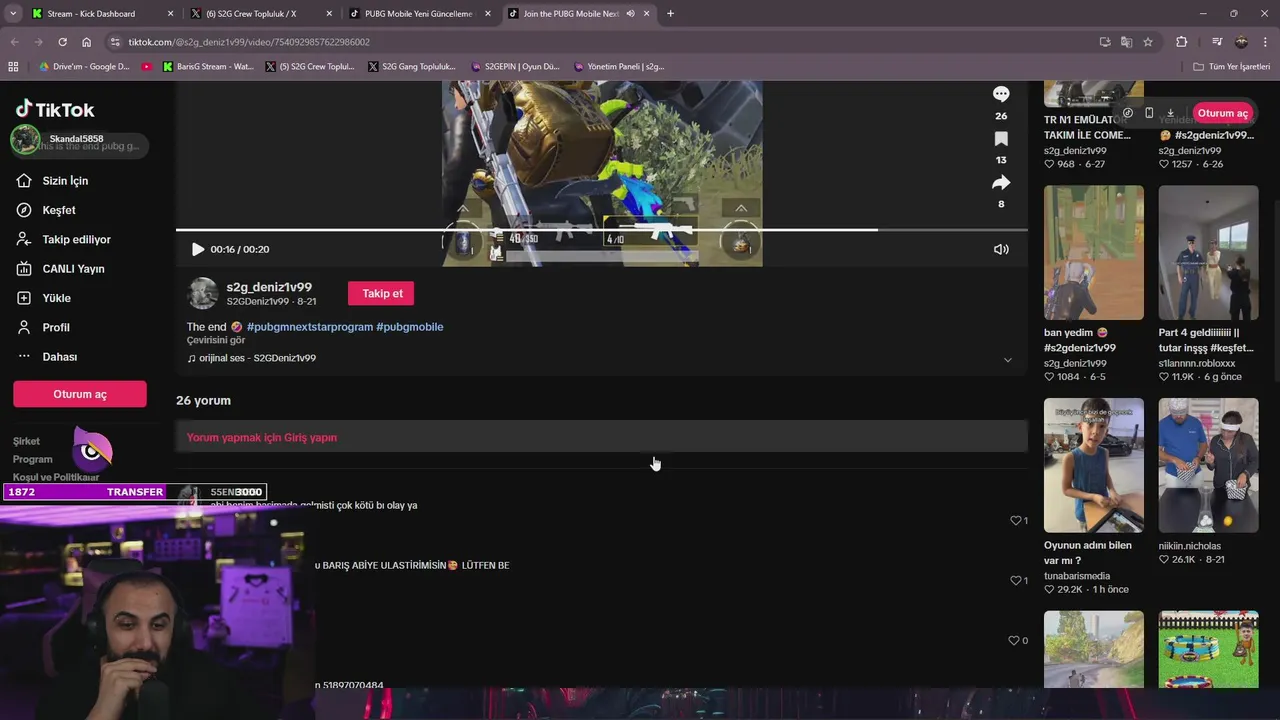Open s2g_deniz1v99 username link under video

point(269,287)
